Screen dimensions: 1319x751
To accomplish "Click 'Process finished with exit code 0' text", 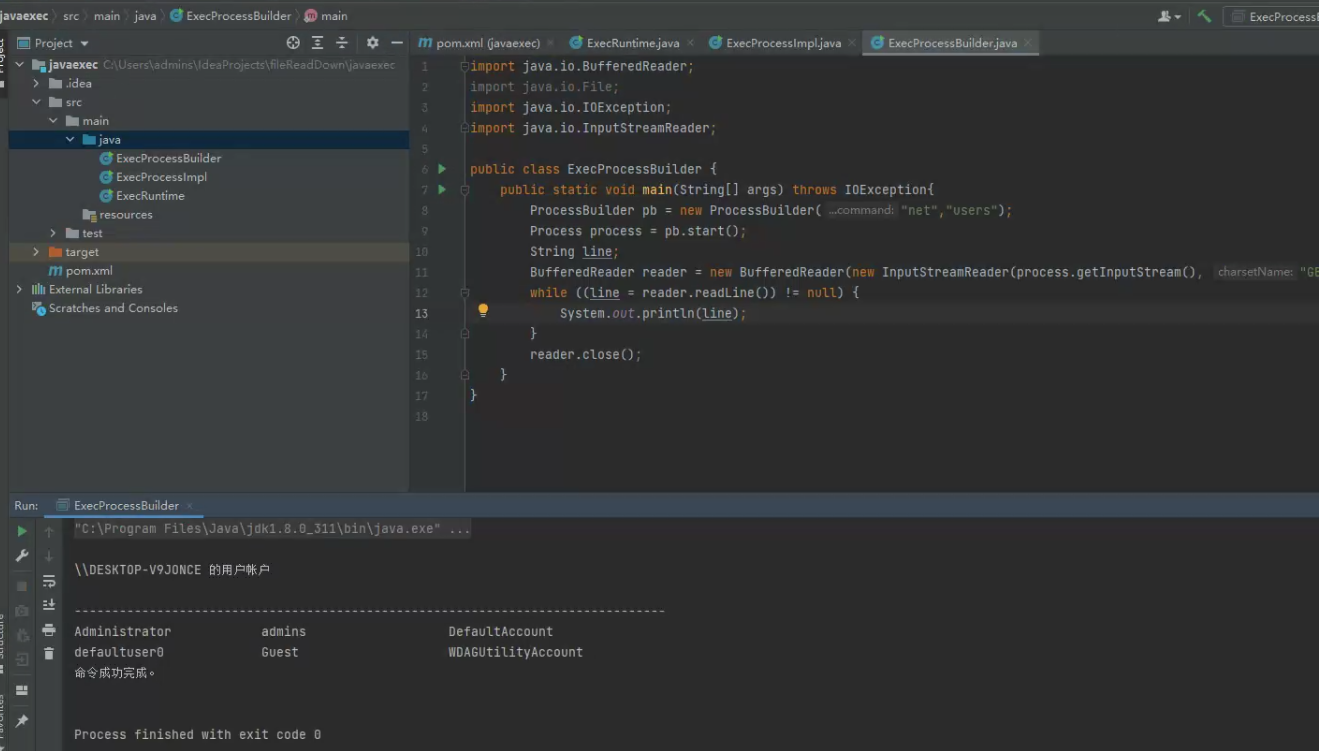I will coord(197,734).
